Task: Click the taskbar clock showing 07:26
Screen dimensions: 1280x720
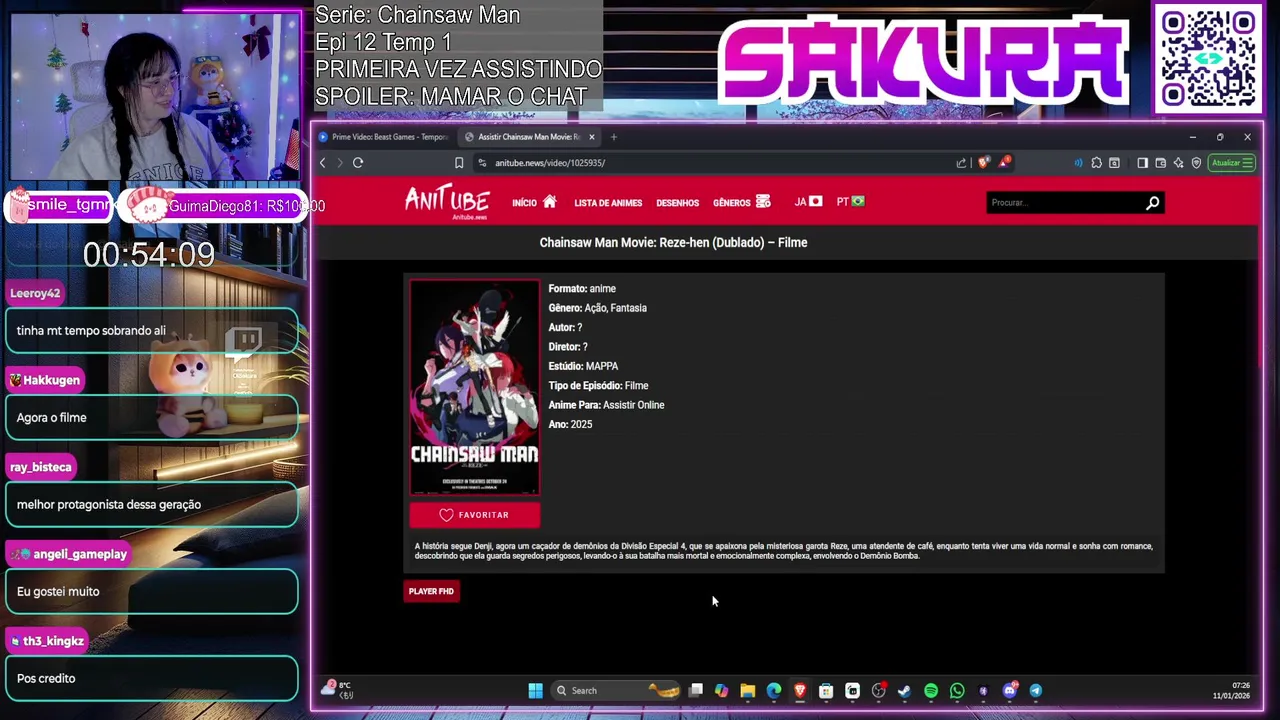Action: [x=1231, y=690]
